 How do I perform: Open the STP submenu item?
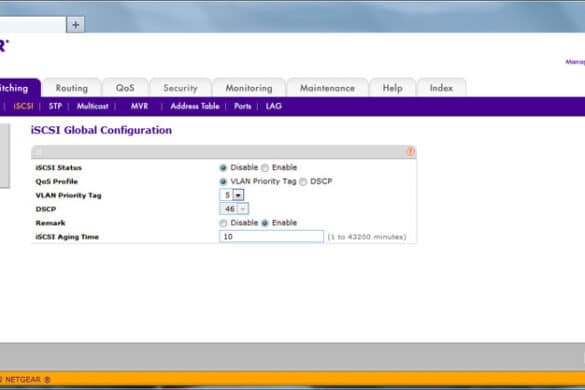coord(55,106)
